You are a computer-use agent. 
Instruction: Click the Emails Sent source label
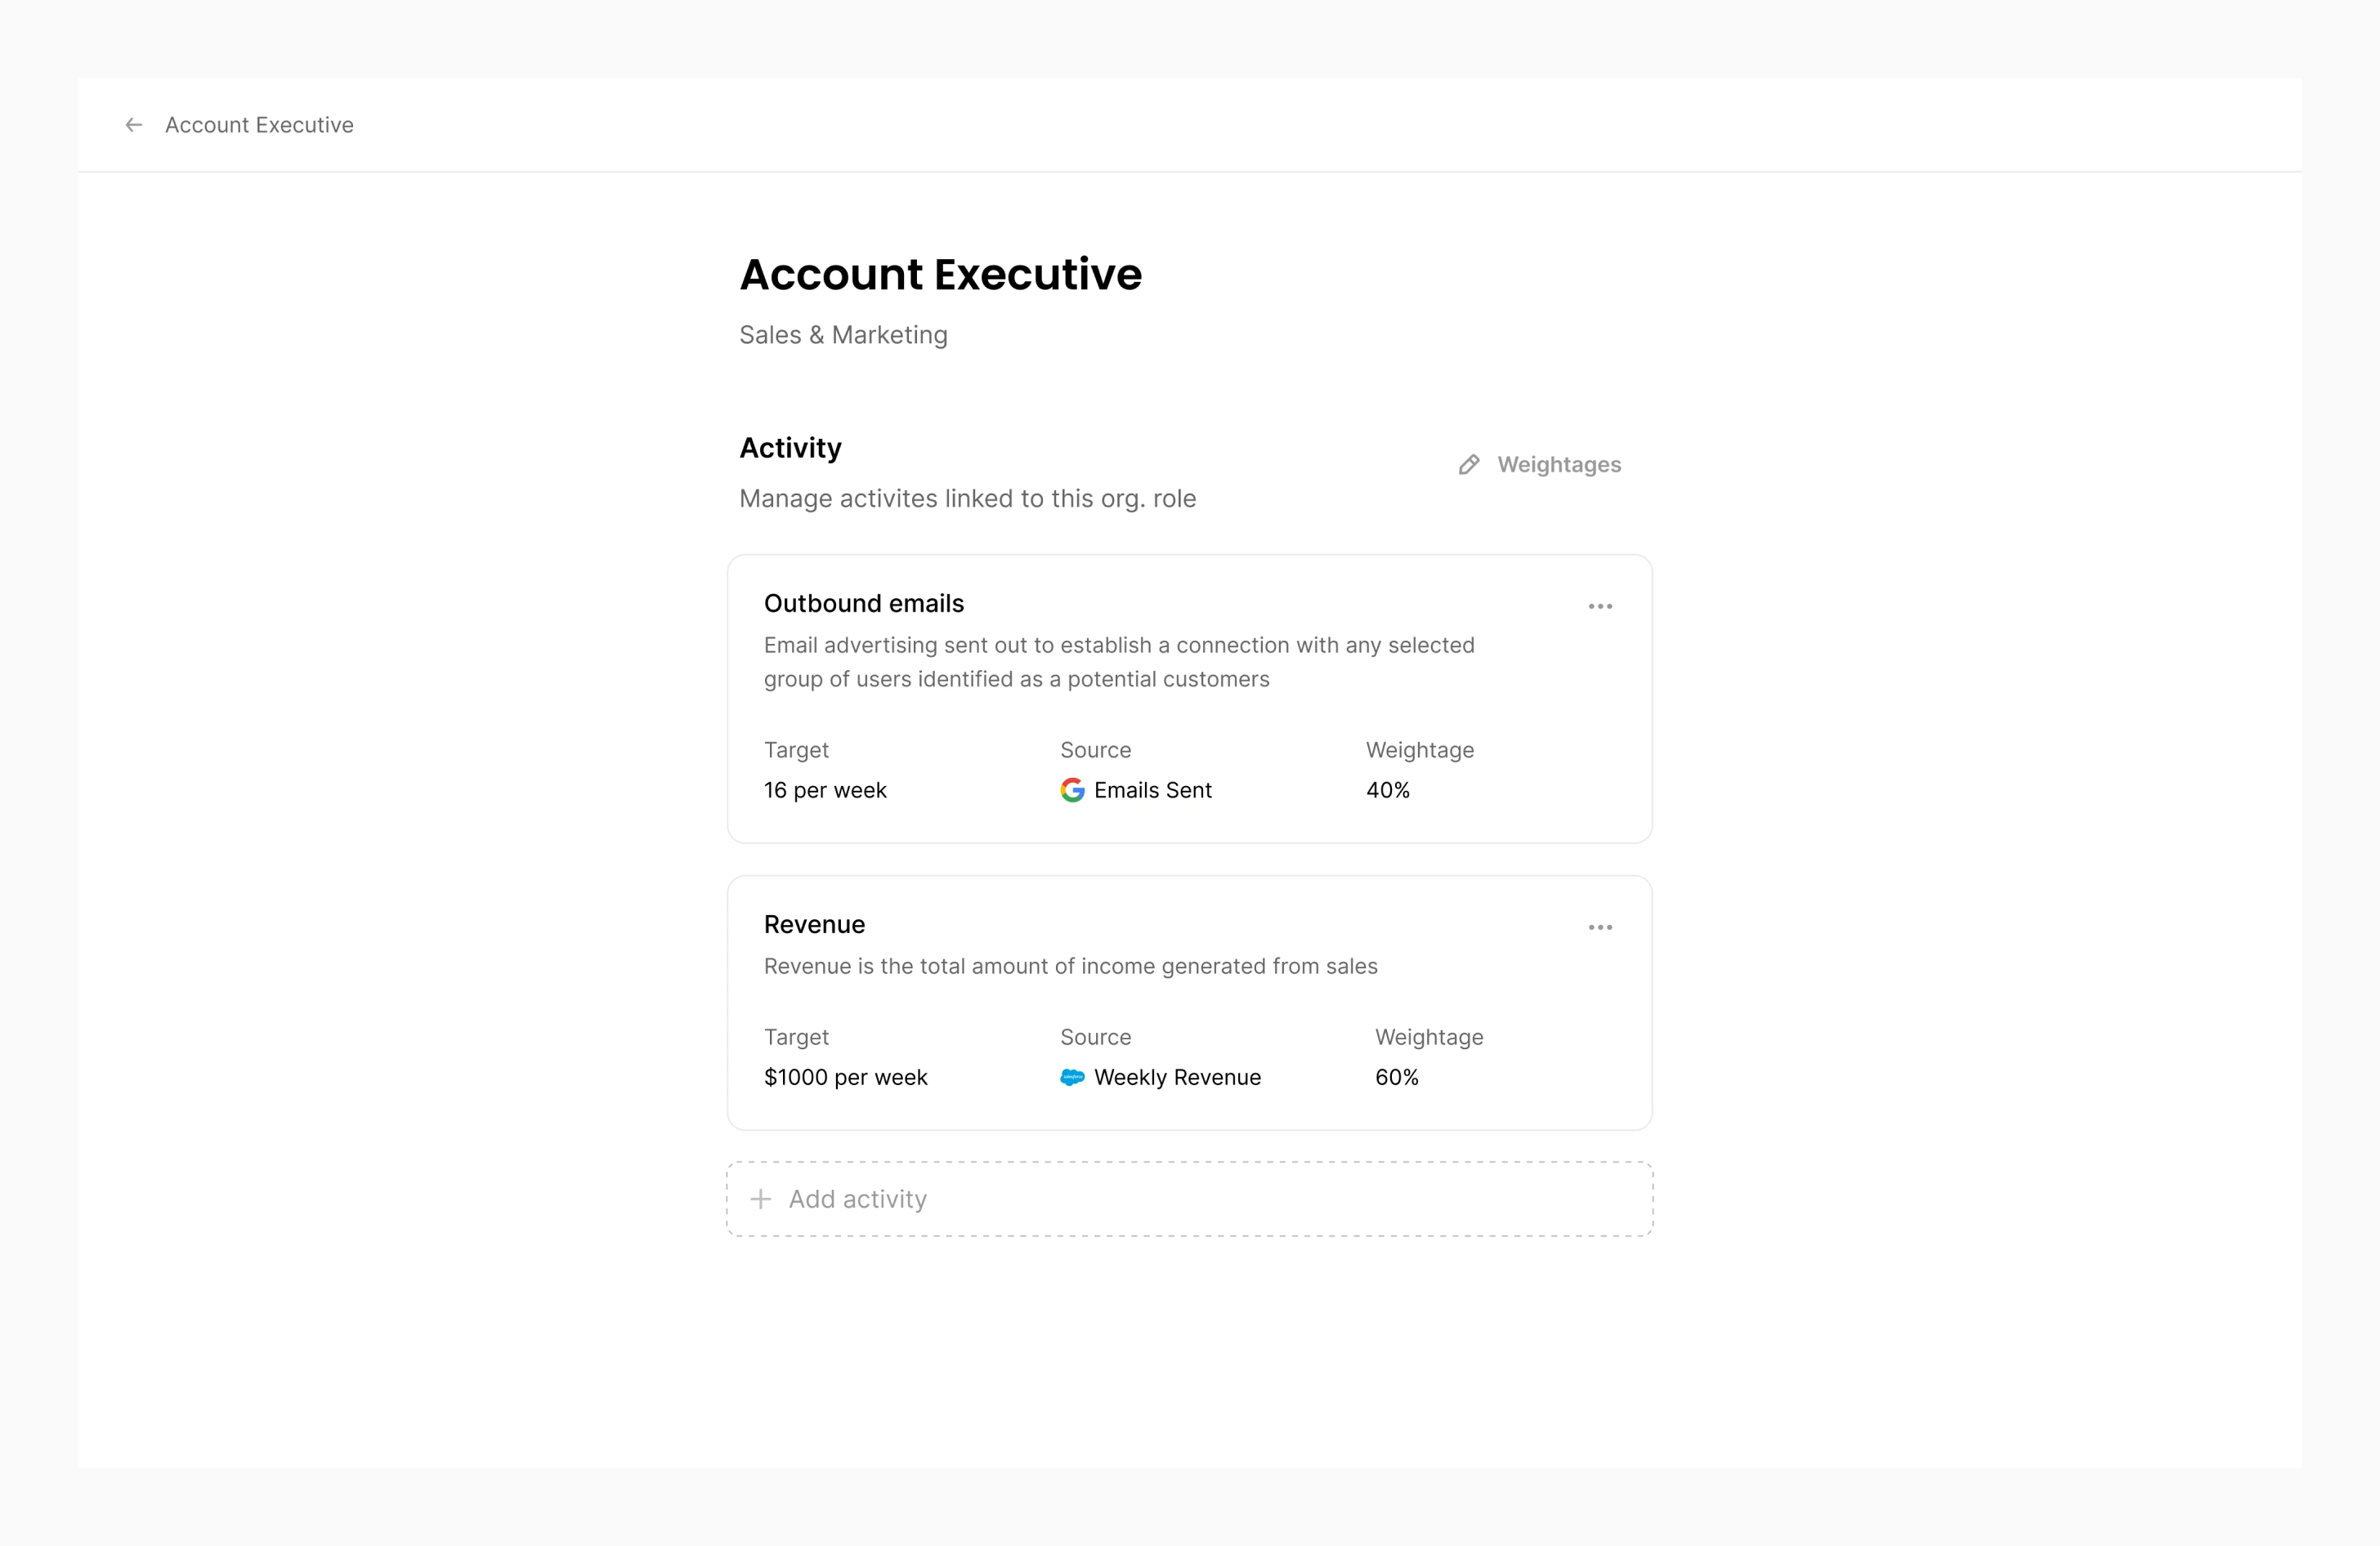(1152, 791)
